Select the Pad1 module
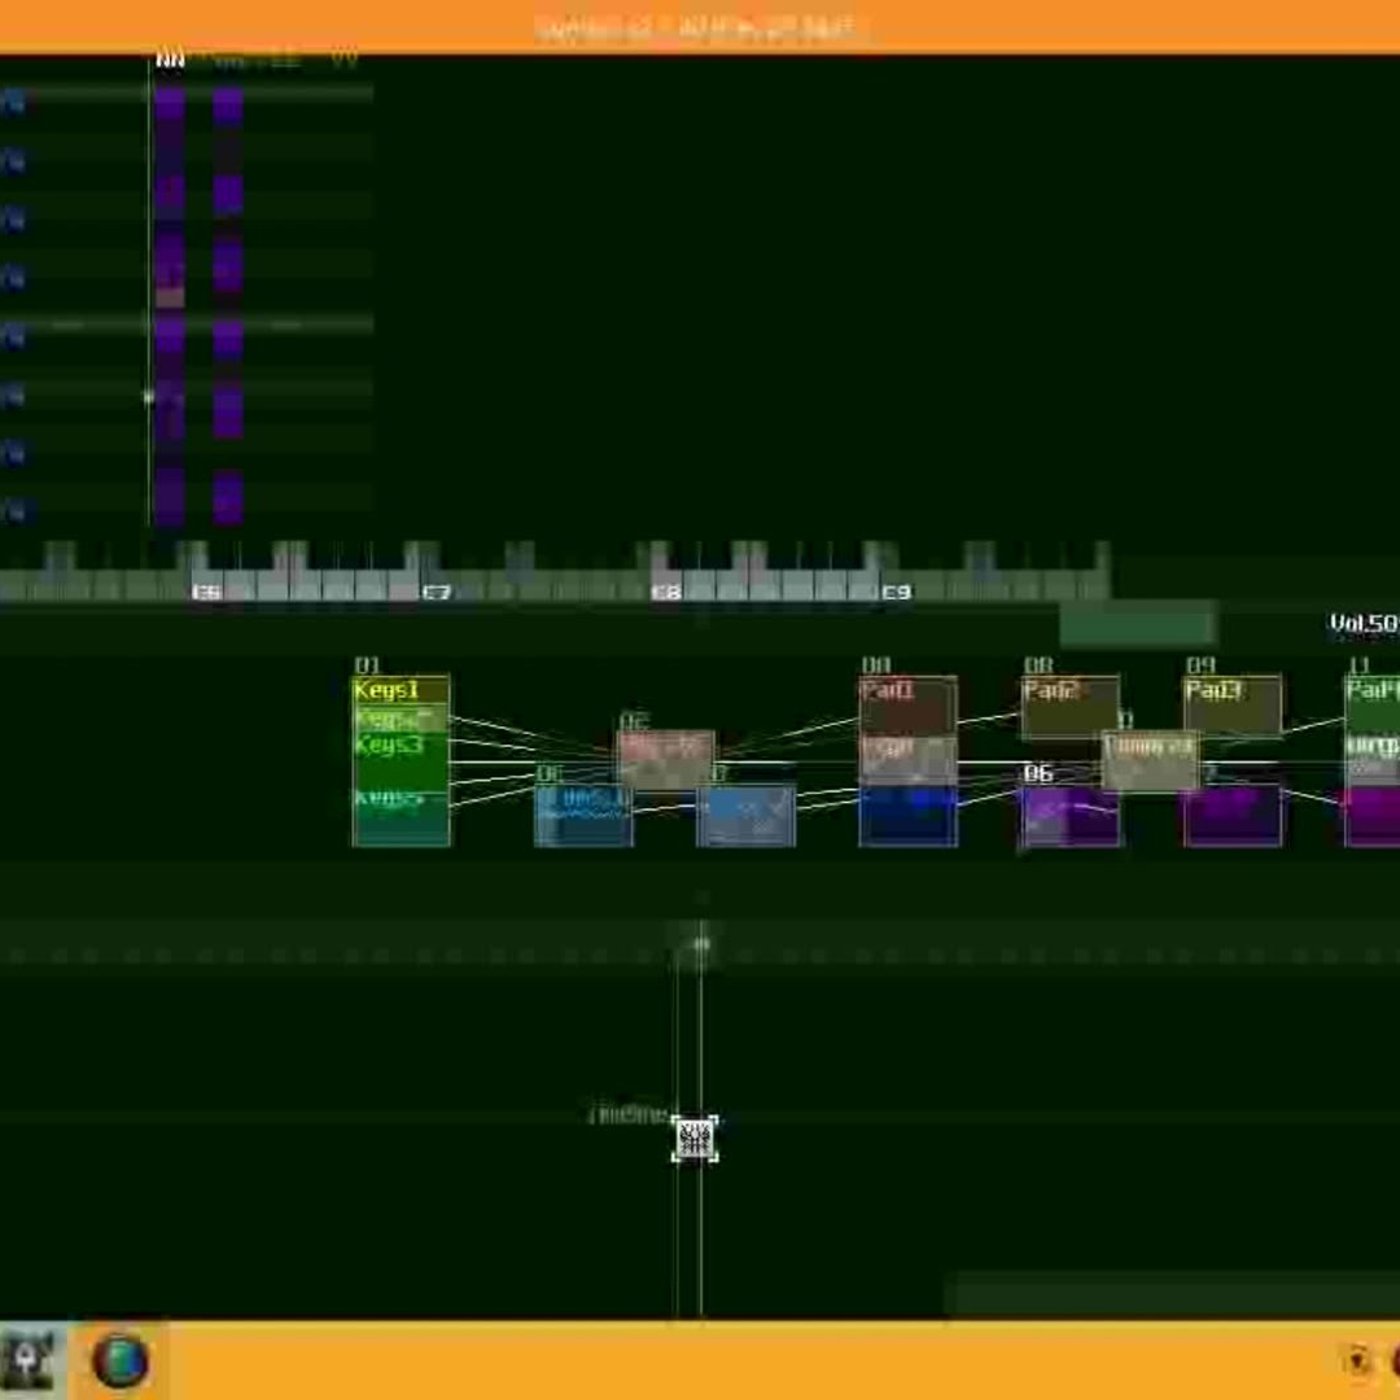The width and height of the screenshot is (1400, 1400). tap(908, 706)
